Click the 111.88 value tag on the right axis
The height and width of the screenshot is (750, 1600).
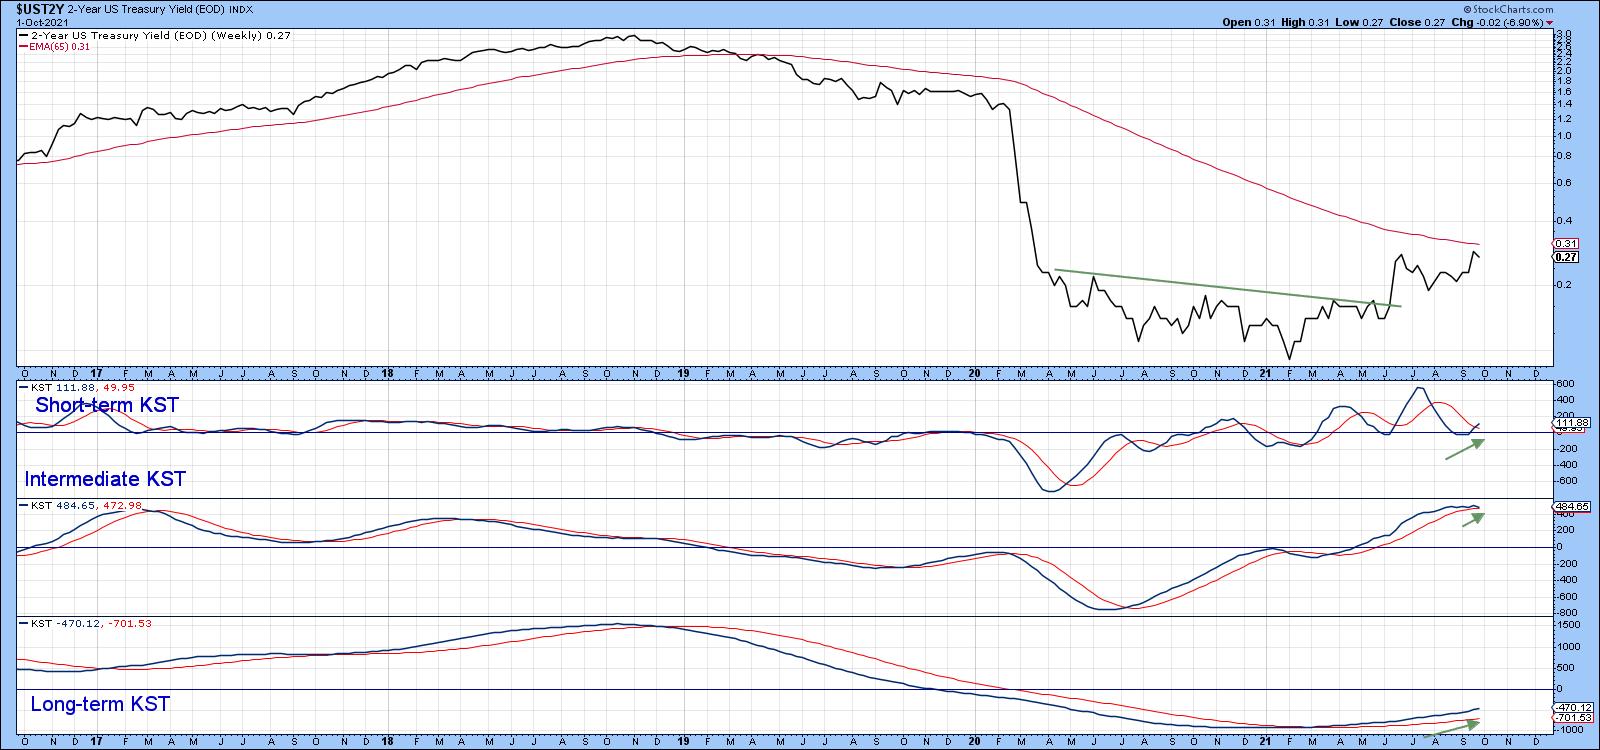(x=1570, y=423)
